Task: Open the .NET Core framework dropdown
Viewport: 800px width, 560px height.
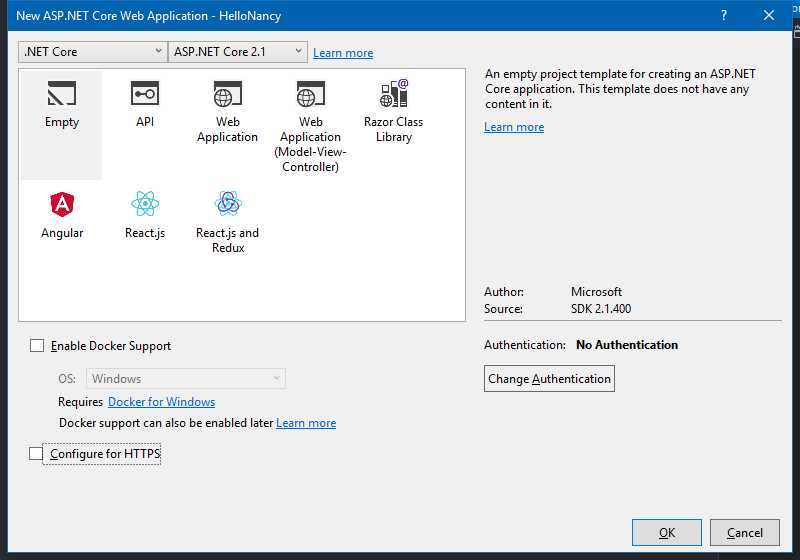Action: pos(92,52)
